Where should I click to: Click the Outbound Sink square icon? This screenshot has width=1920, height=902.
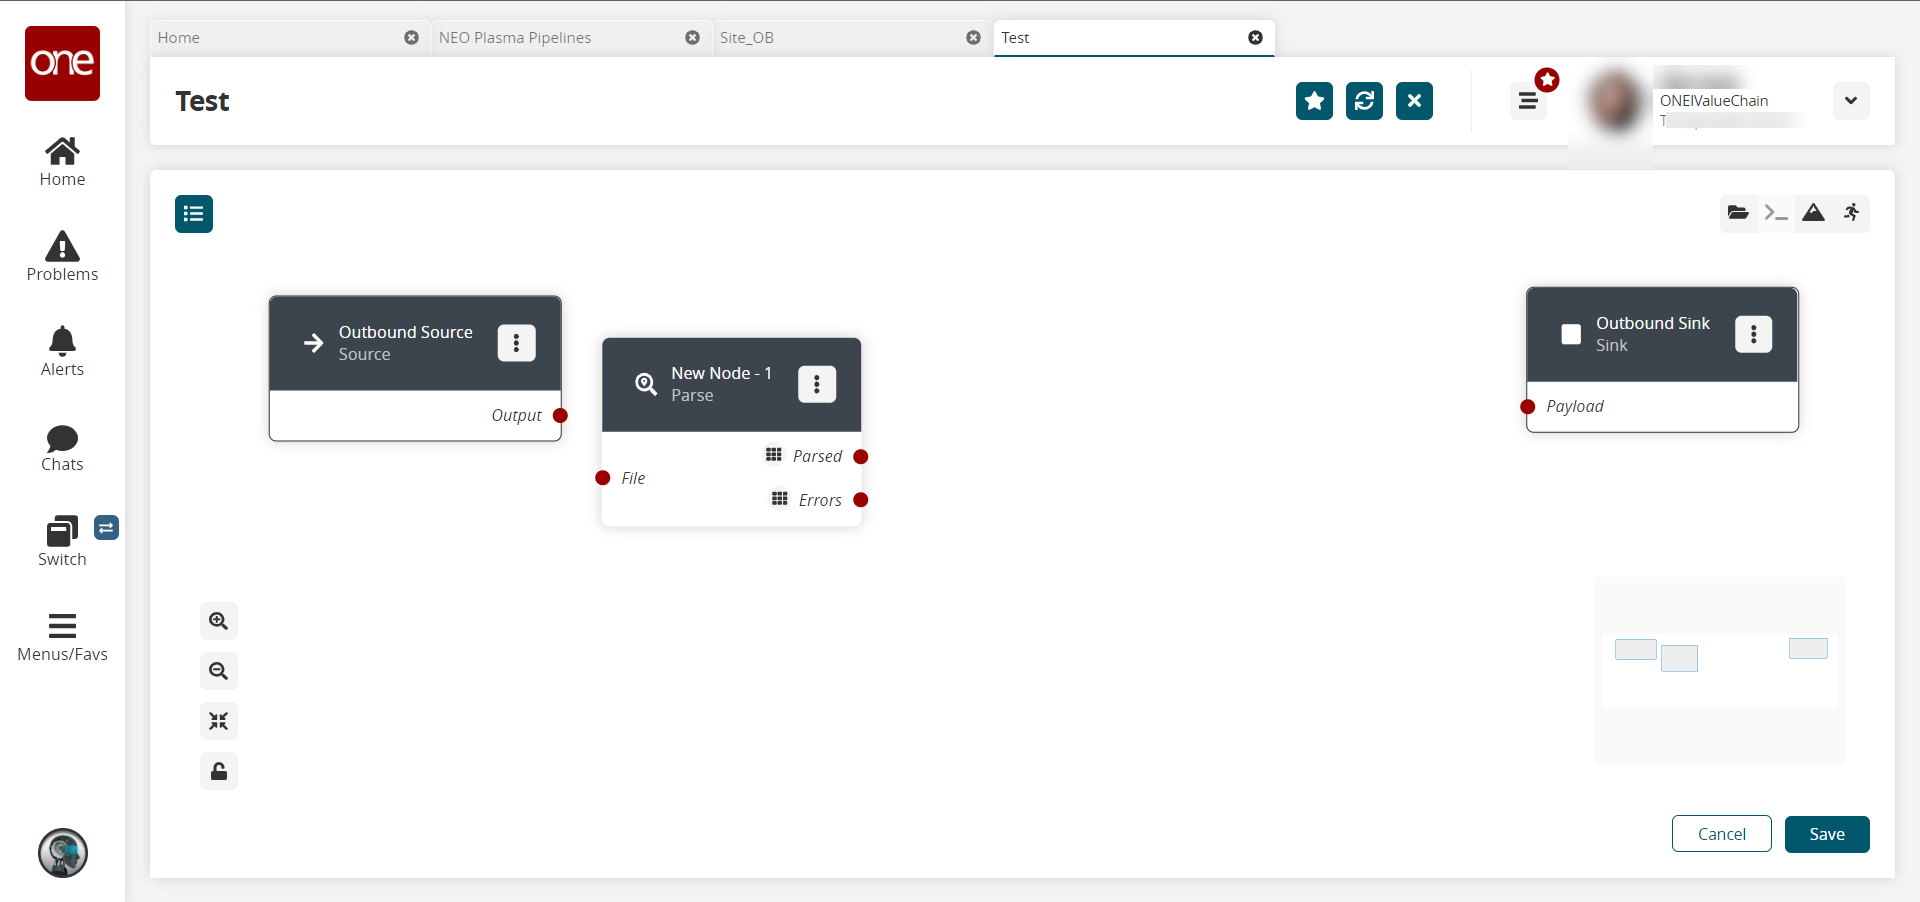point(1571,334)
